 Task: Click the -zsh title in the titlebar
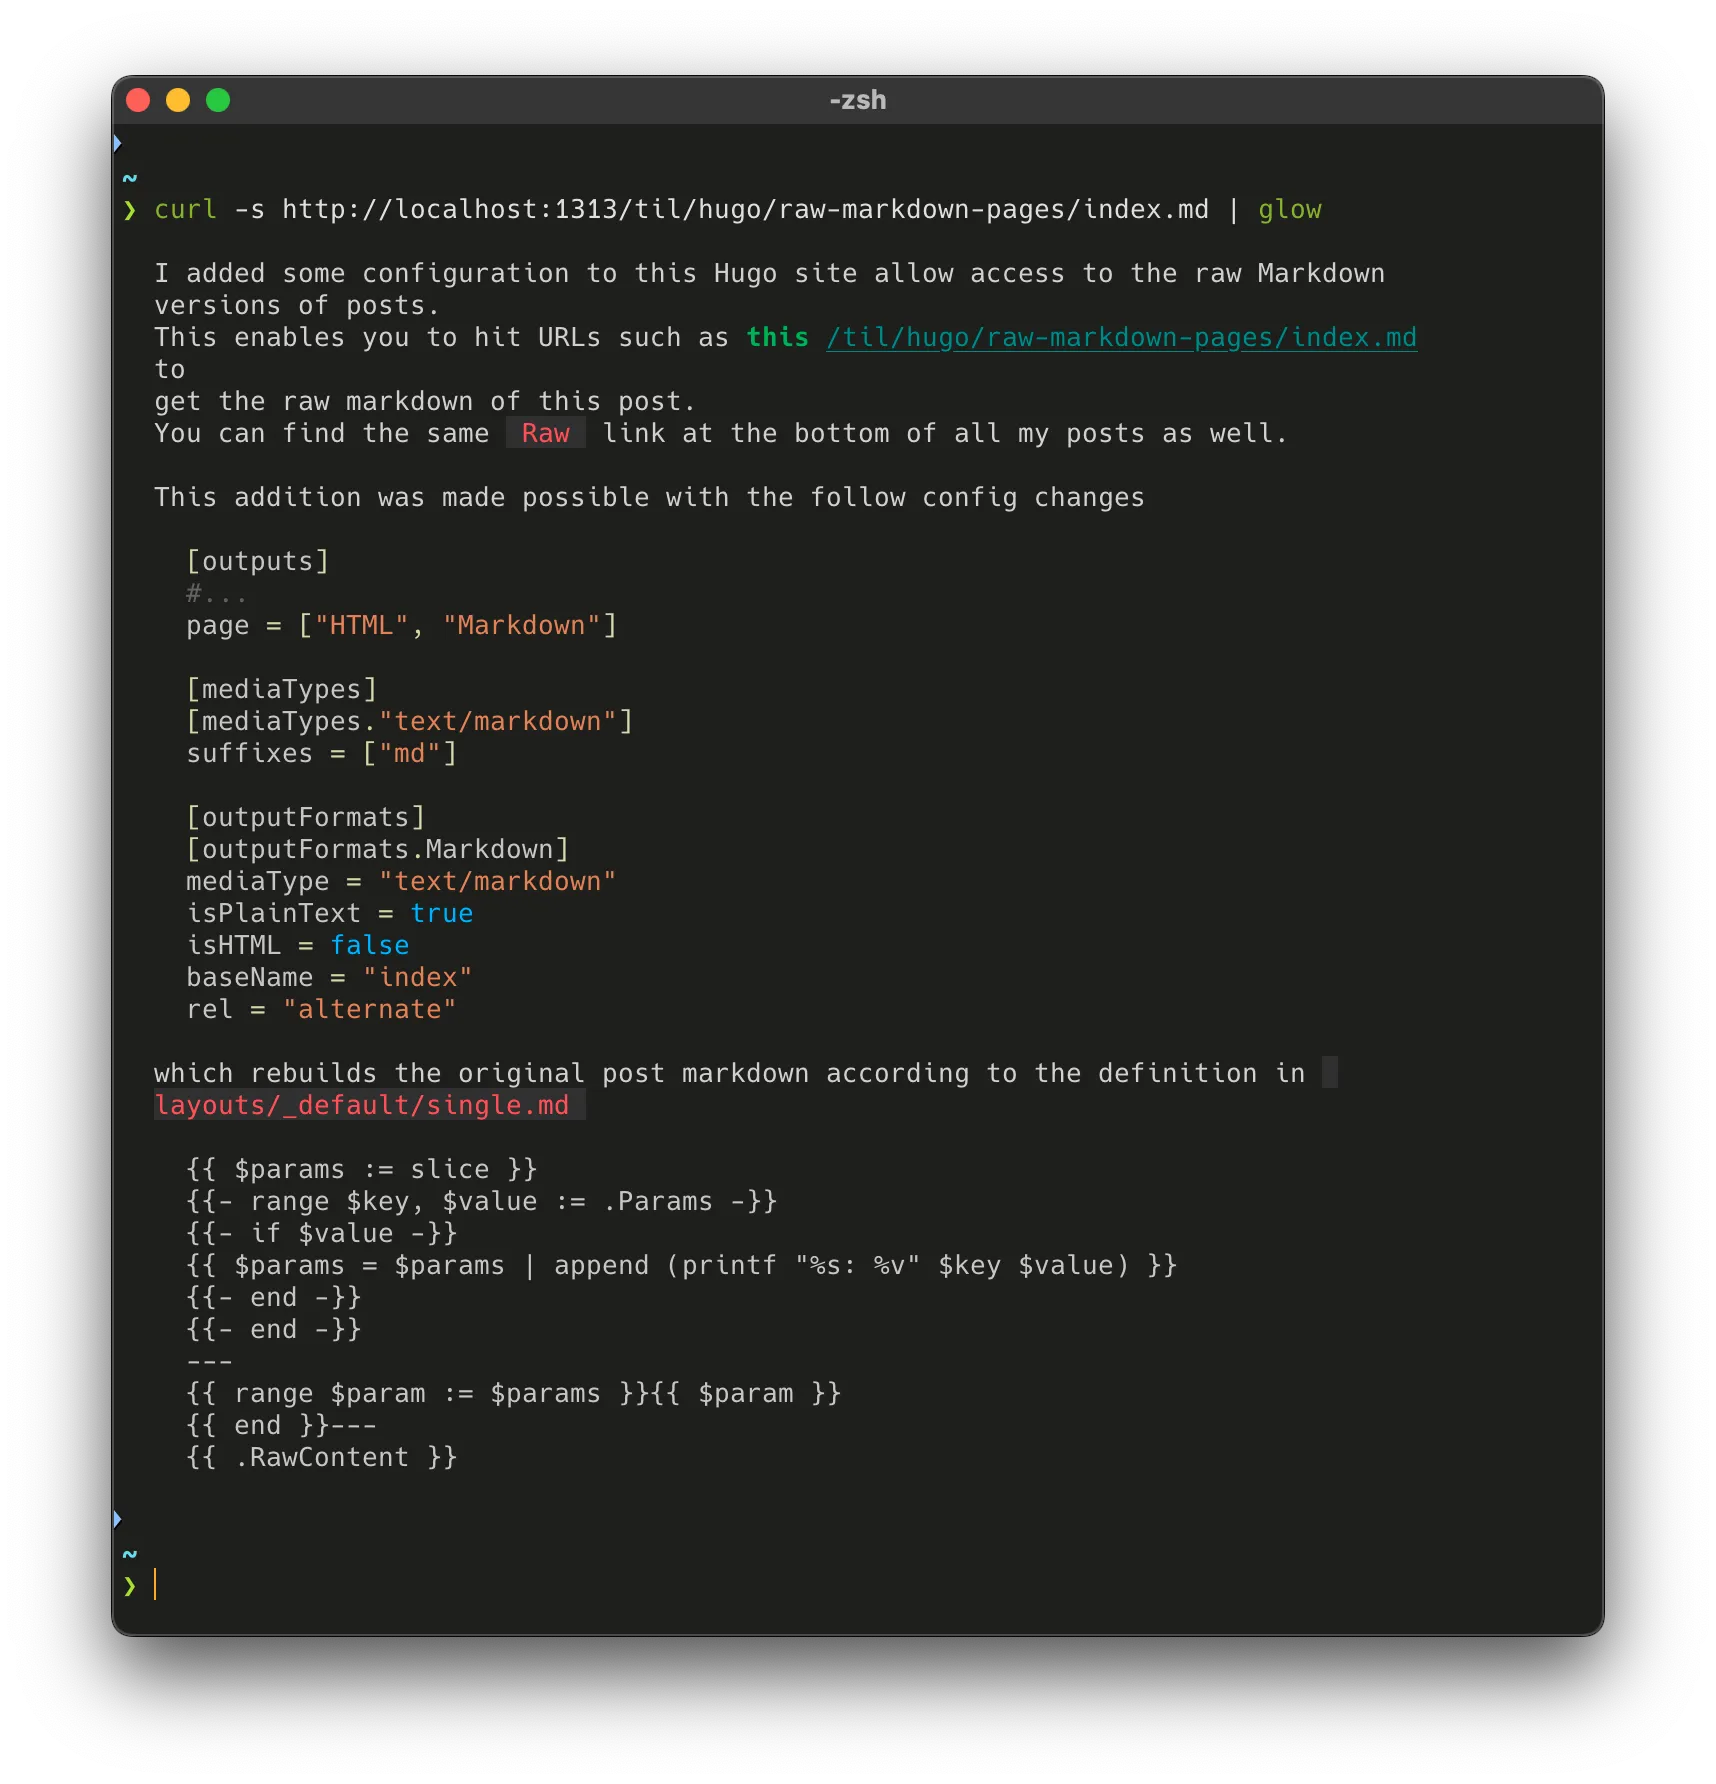click(856, 100)
